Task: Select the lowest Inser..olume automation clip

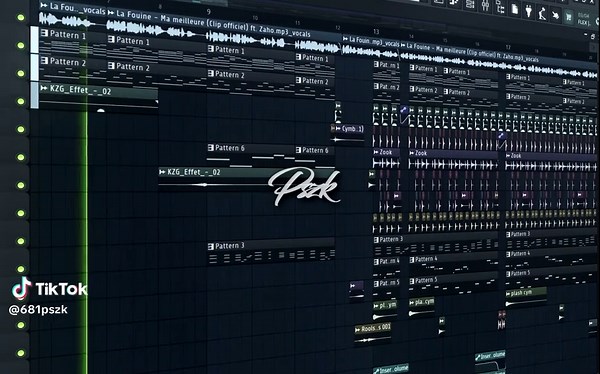Action: pos(391,369)
